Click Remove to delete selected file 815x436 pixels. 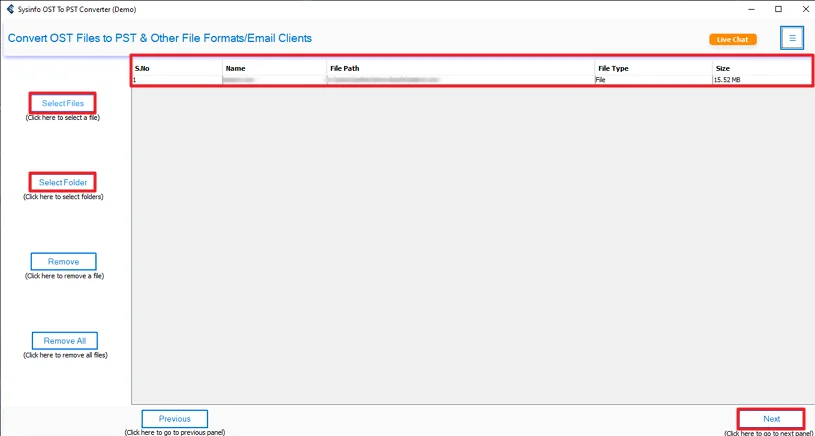click(x=63, y=261)
